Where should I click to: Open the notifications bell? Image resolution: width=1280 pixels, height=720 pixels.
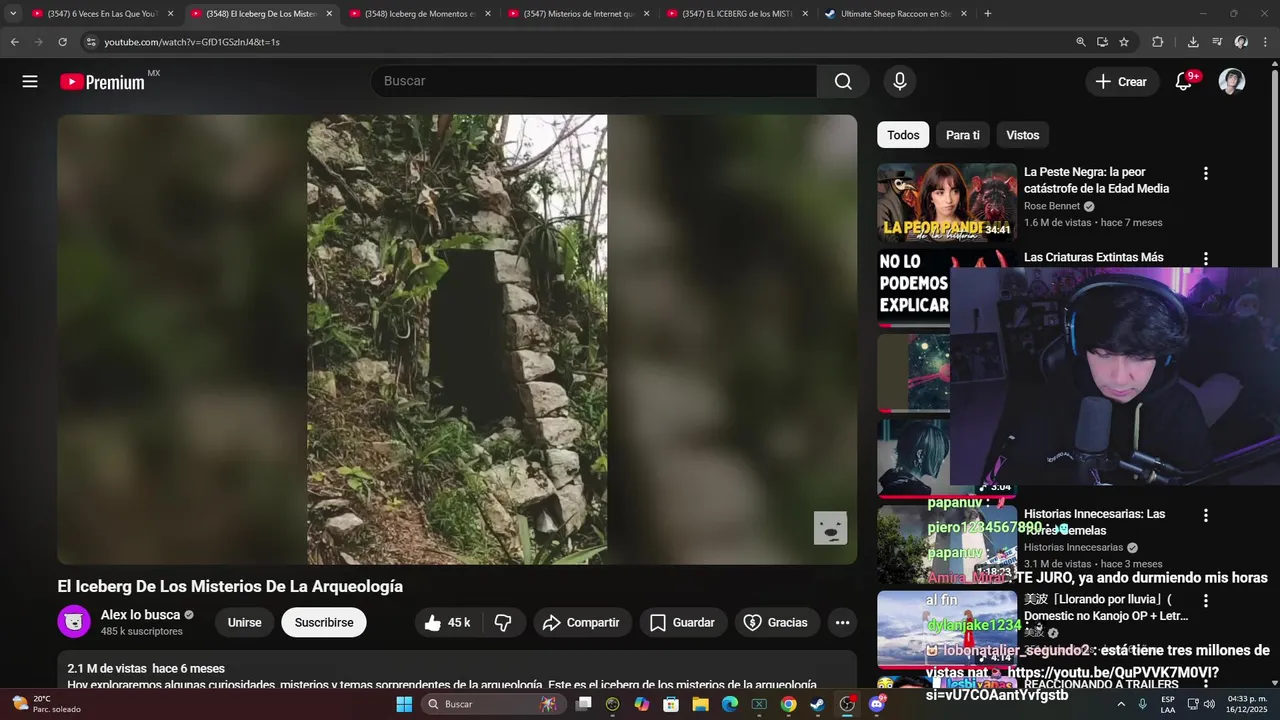click(1184, 82)
